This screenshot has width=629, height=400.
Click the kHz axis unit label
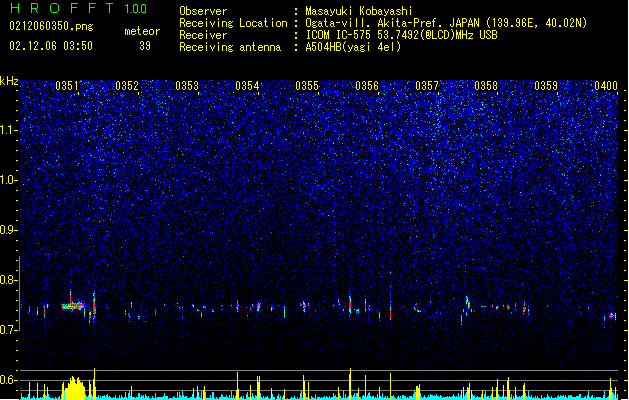(x=9, y=81)
